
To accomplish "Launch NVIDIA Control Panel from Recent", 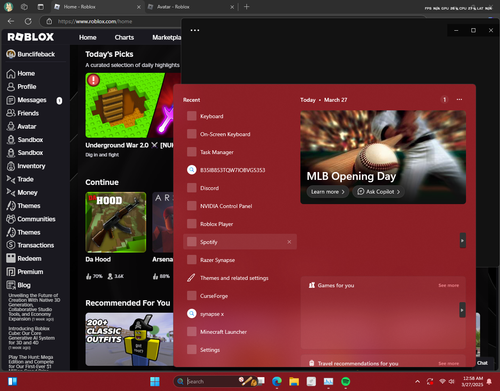I will pos(240,206).
